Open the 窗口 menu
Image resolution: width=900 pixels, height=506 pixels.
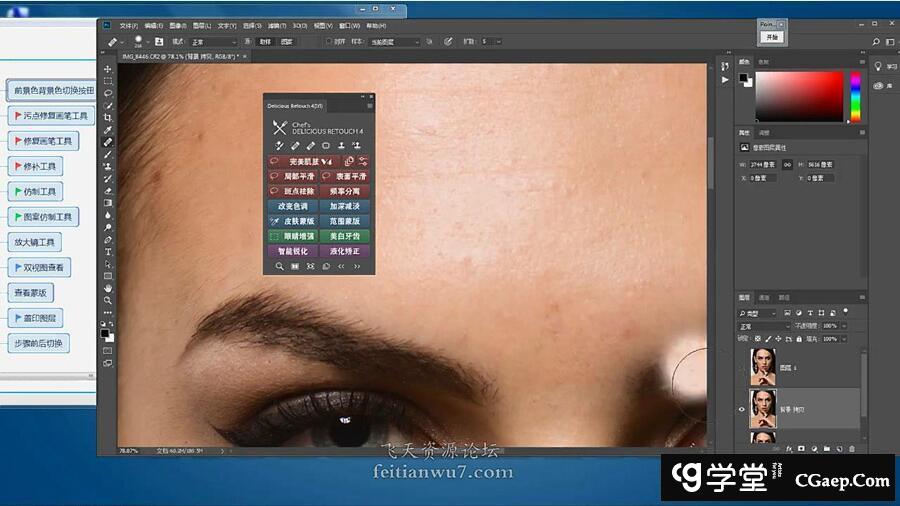(349, 25)
